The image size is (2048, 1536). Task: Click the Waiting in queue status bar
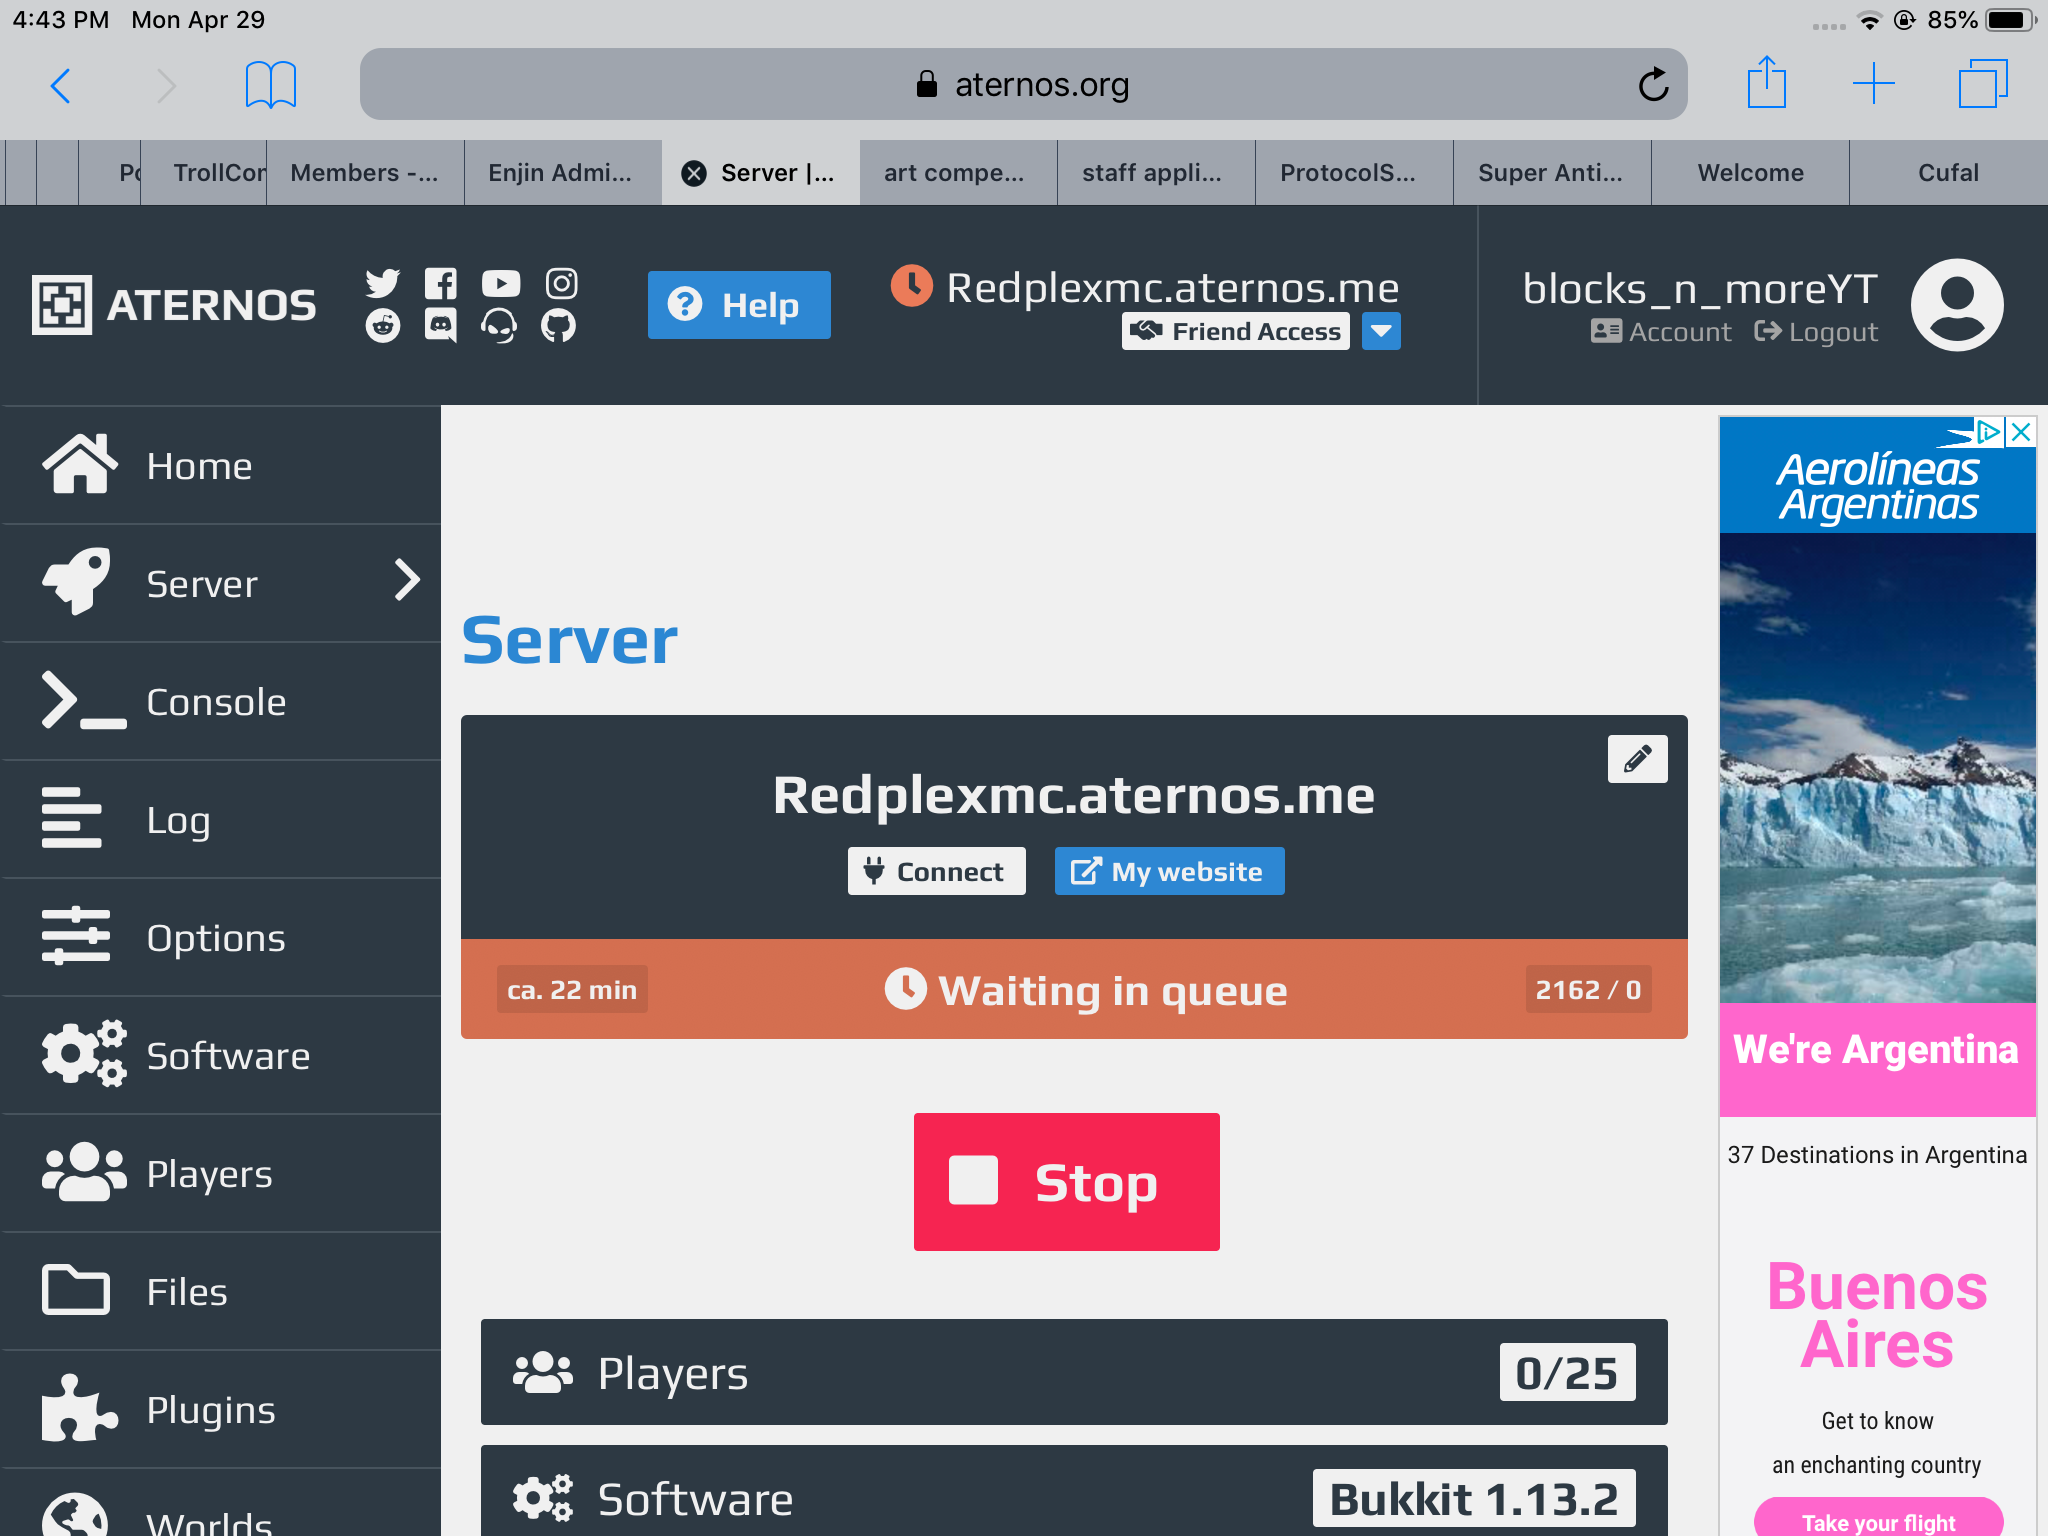click(x=1074, y=989)
